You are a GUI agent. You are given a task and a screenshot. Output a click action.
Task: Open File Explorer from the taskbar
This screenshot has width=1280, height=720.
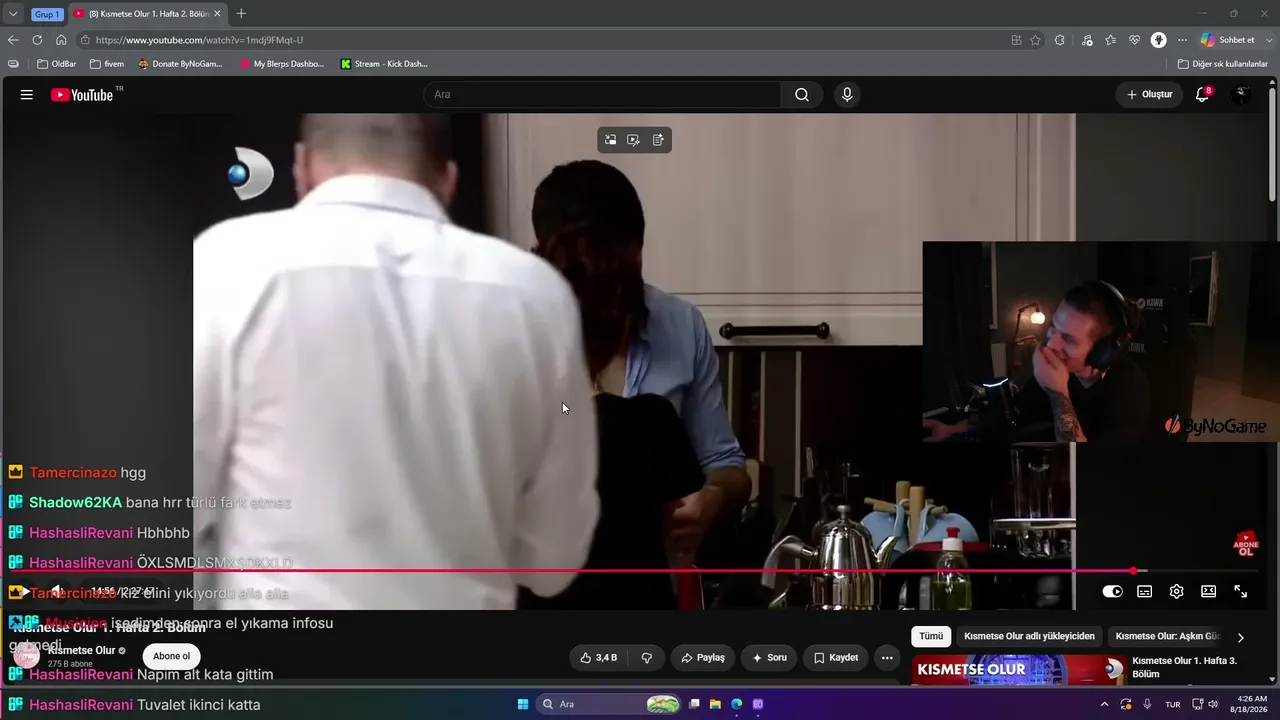pyautogui.click(x=716, y=704)
